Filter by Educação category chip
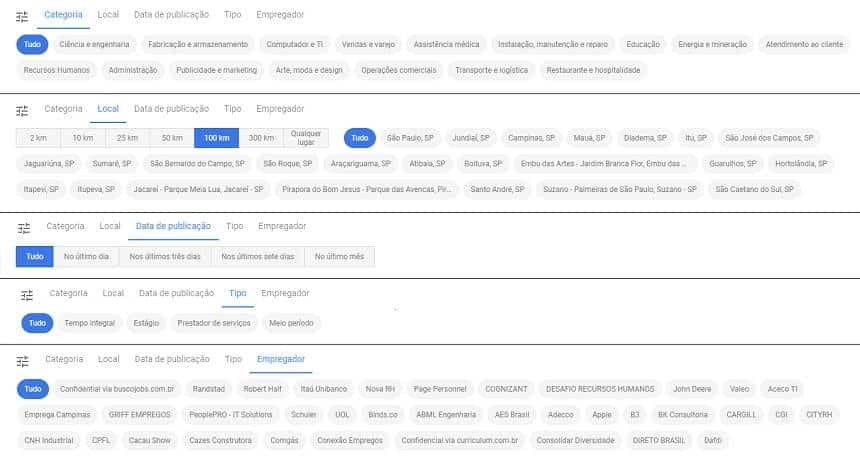Image resolution: width=860 pixels, height=460 pixels. click(643, 44)
